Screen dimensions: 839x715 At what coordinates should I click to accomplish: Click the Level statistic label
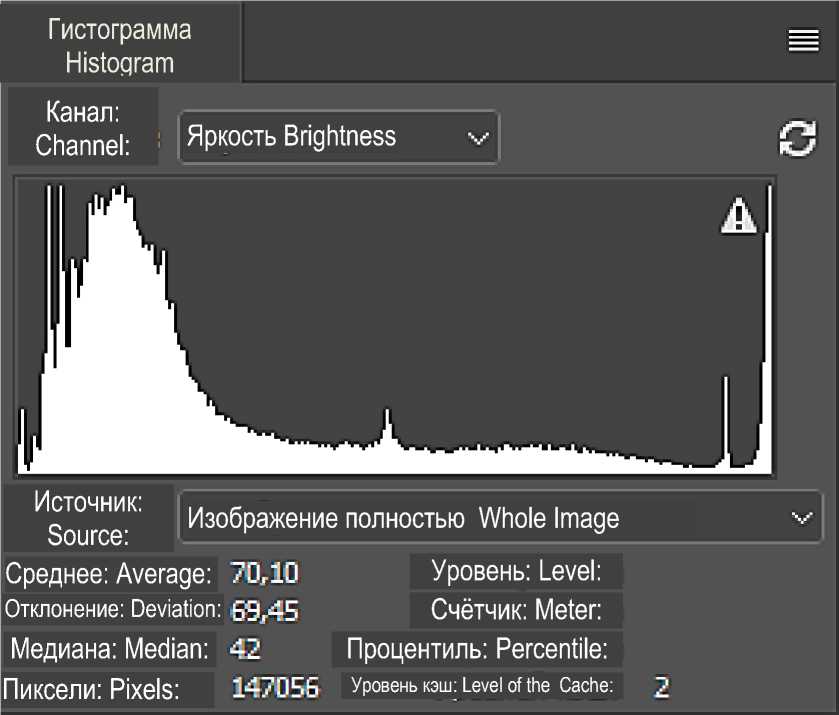pyautogui.click(x=516, y=572)
